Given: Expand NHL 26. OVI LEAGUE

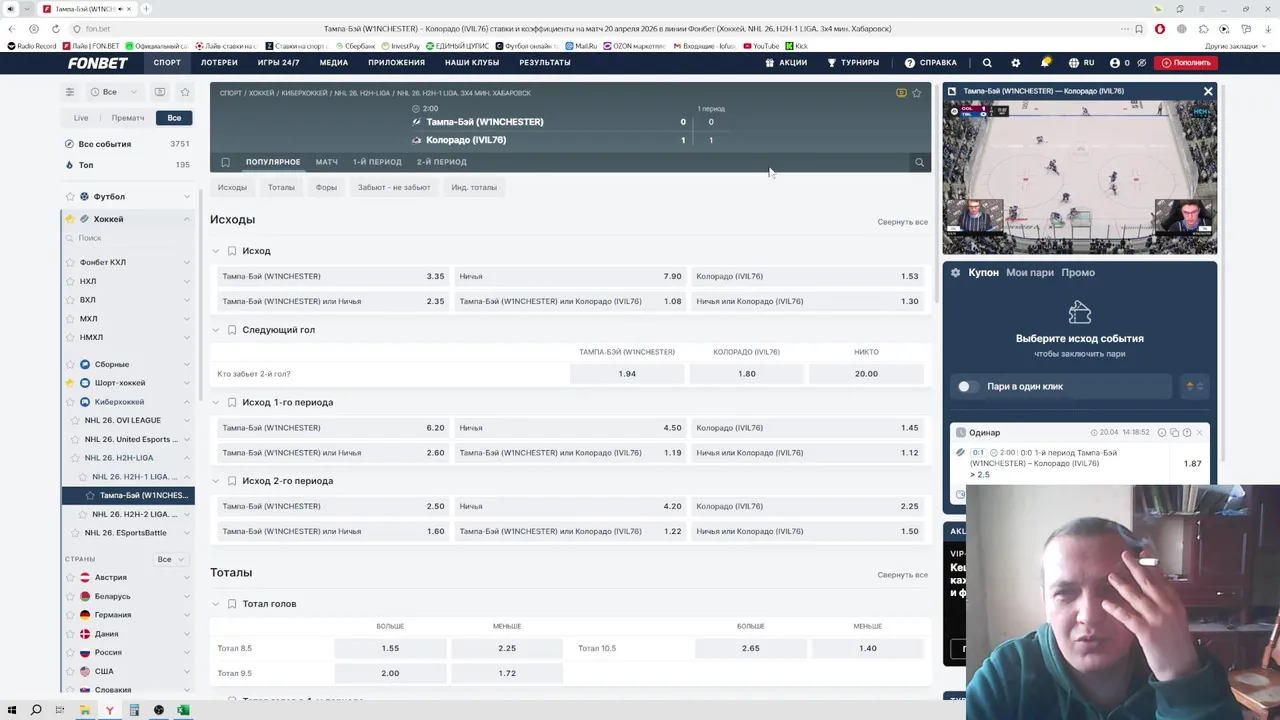Looking at the screenshot, I should click(186, 421).
